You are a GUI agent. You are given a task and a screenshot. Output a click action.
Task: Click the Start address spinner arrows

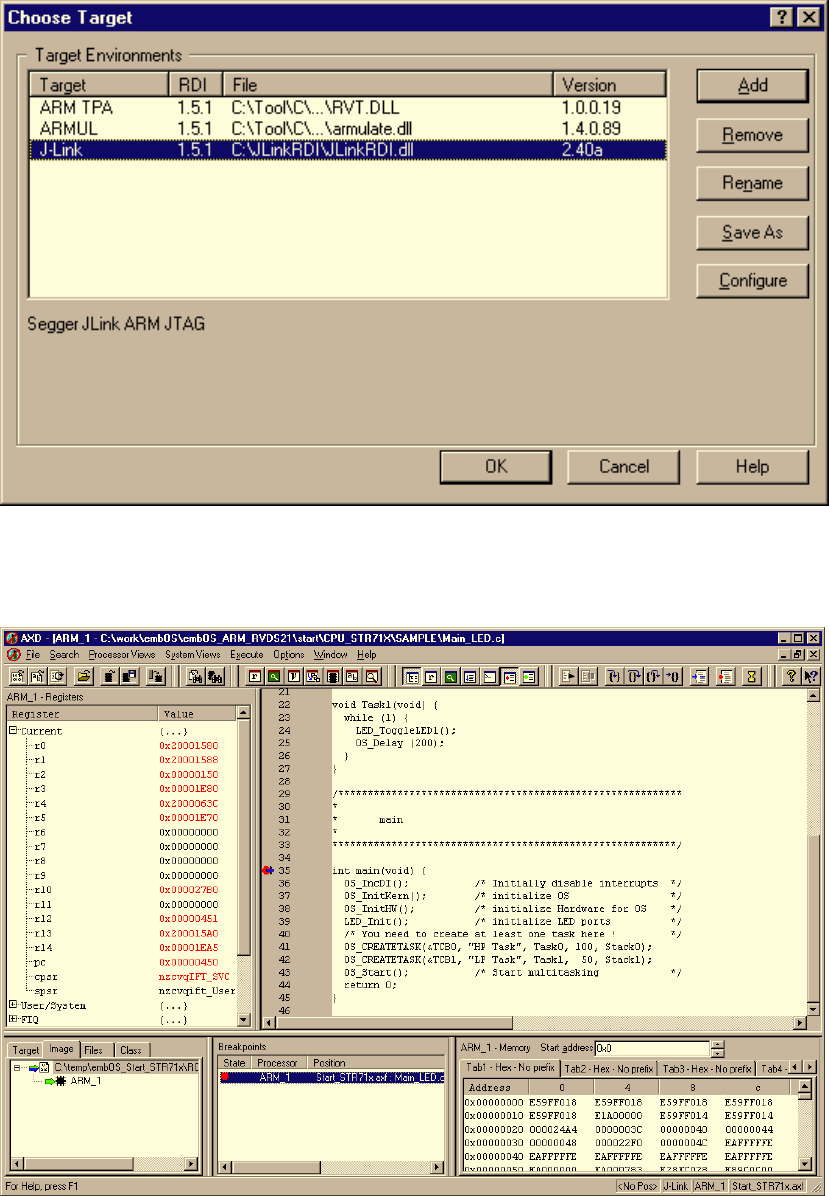point(717,1049)
